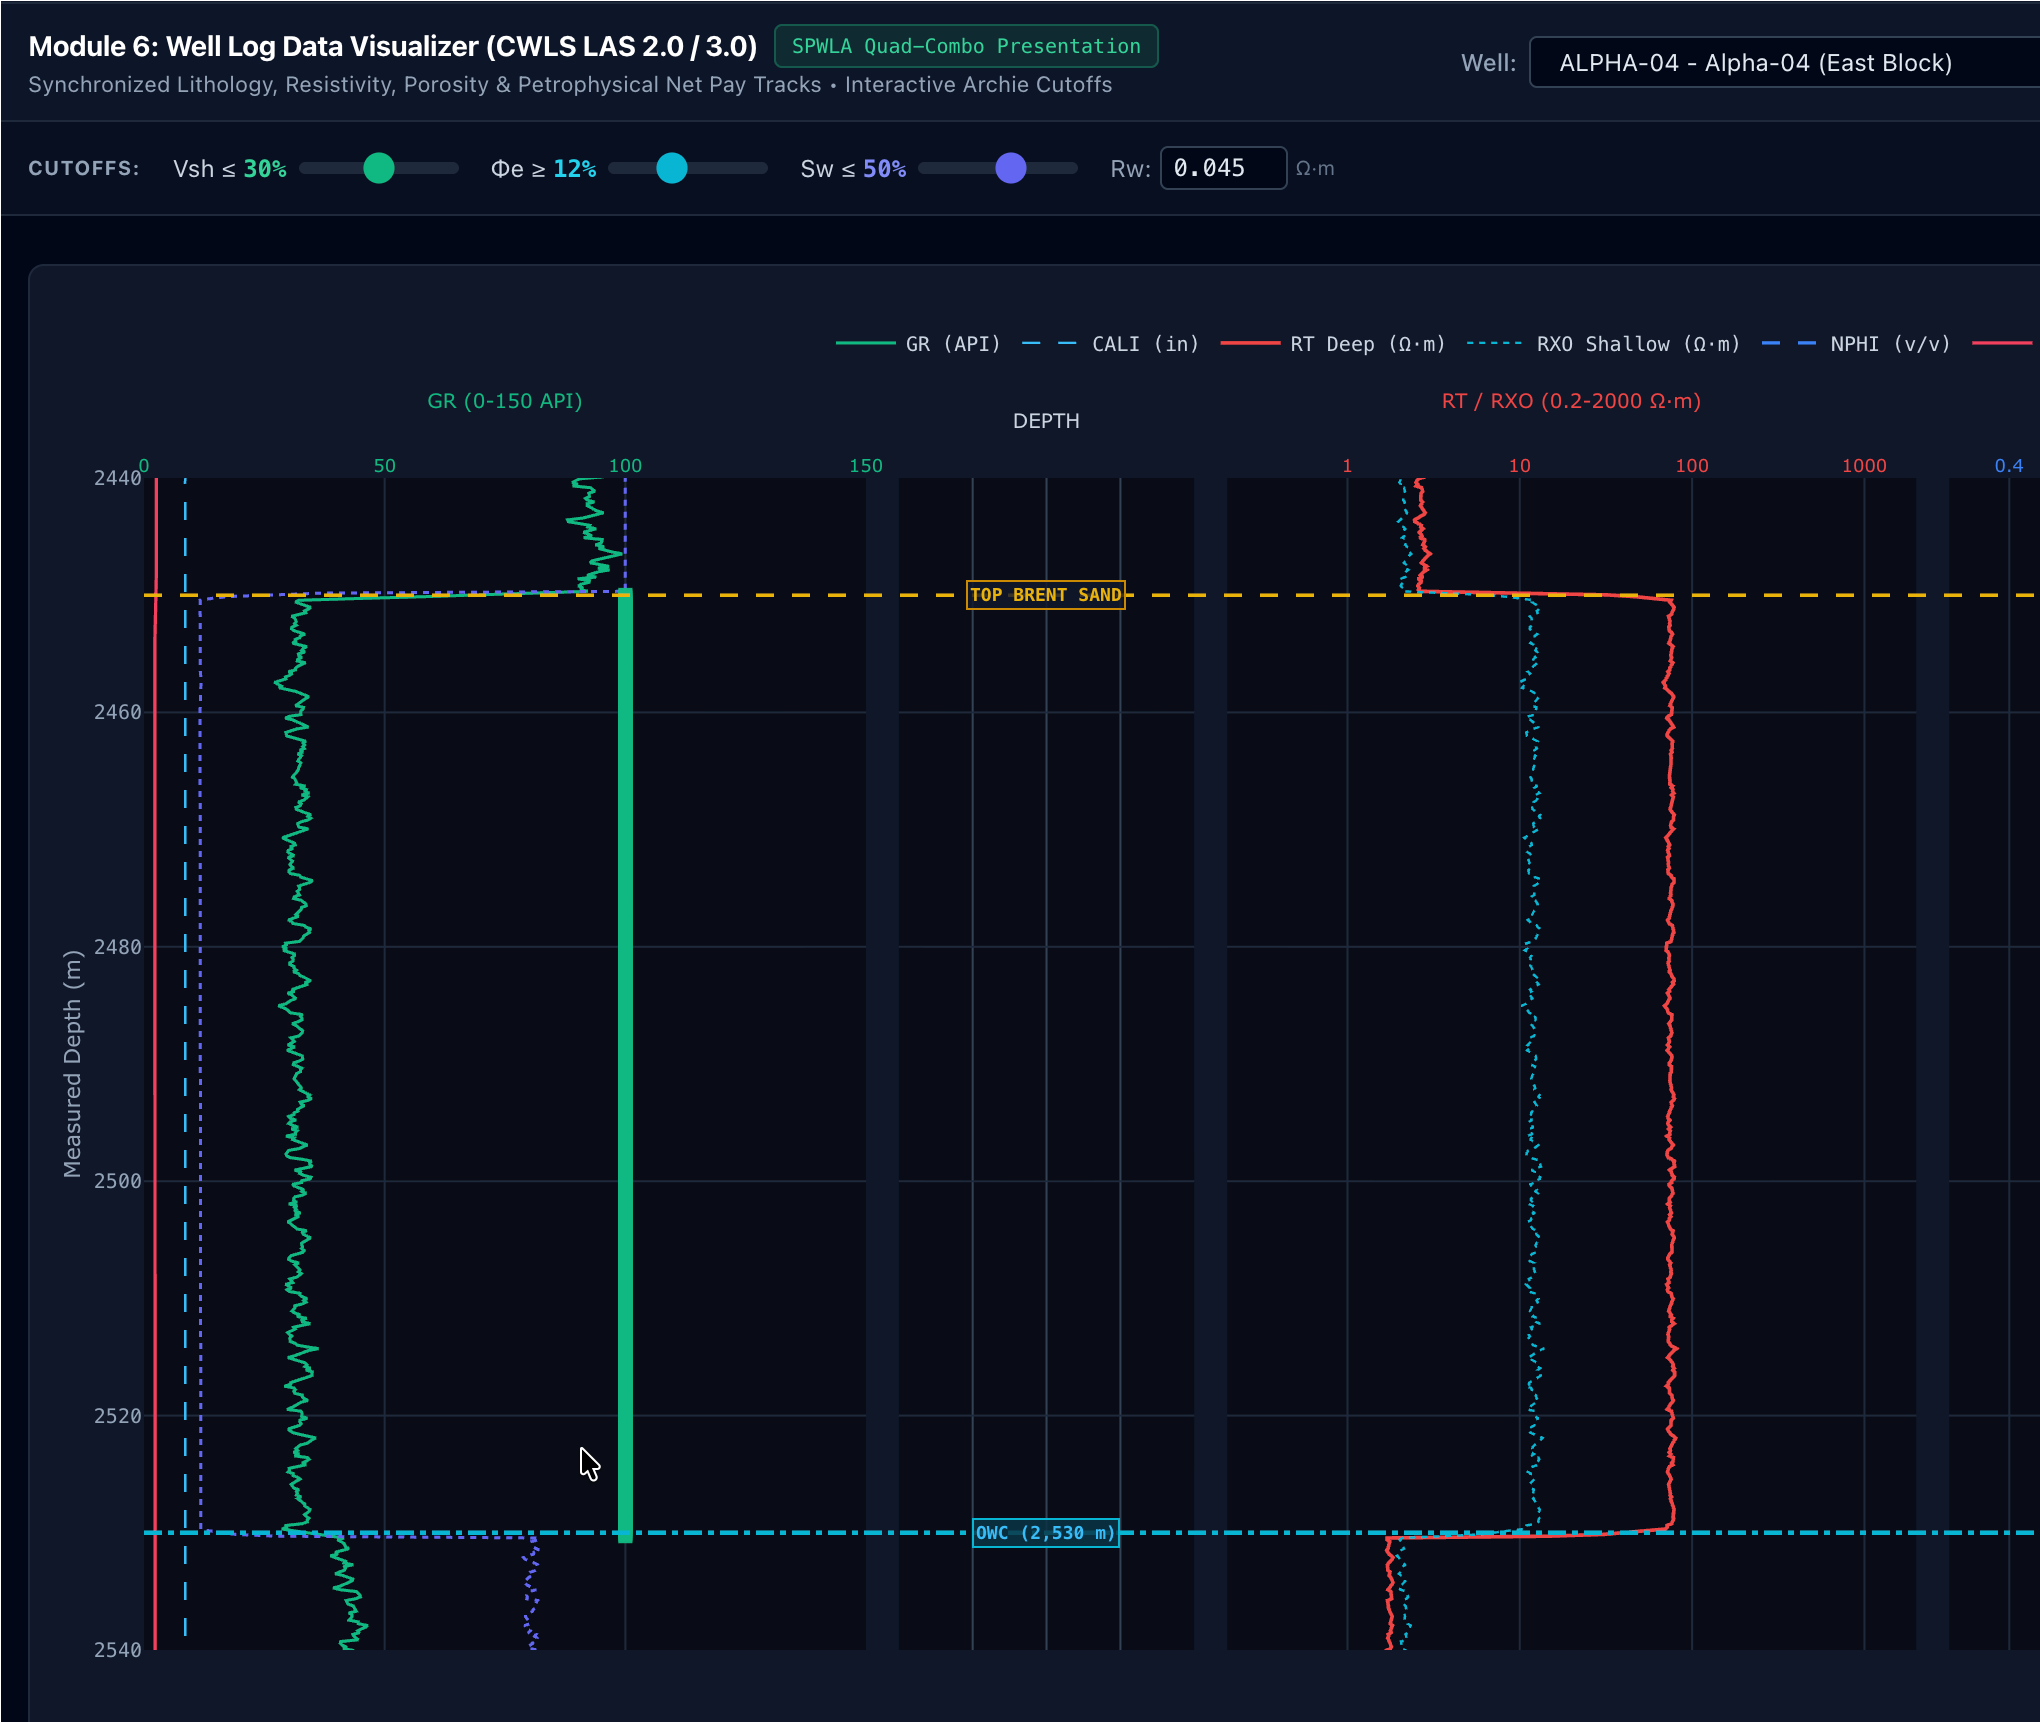Image resolution: width=2040 pixels, height=1722 pixels.
Task: Click the GR (0-150 API) track title
Action: click(x=505, y=401)
